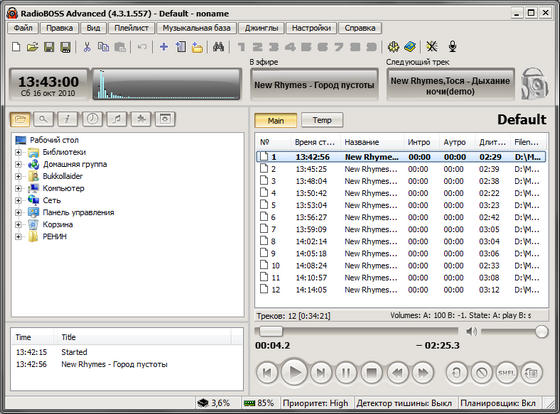Screen dimensions: 560x414
Task: Toggle the microphone icon
Action: (452, 47)
